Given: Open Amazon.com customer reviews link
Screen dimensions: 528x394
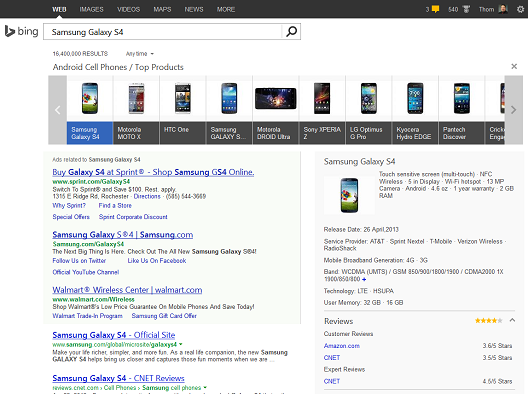Looking at the screenshot, I should tap(342, 346).
